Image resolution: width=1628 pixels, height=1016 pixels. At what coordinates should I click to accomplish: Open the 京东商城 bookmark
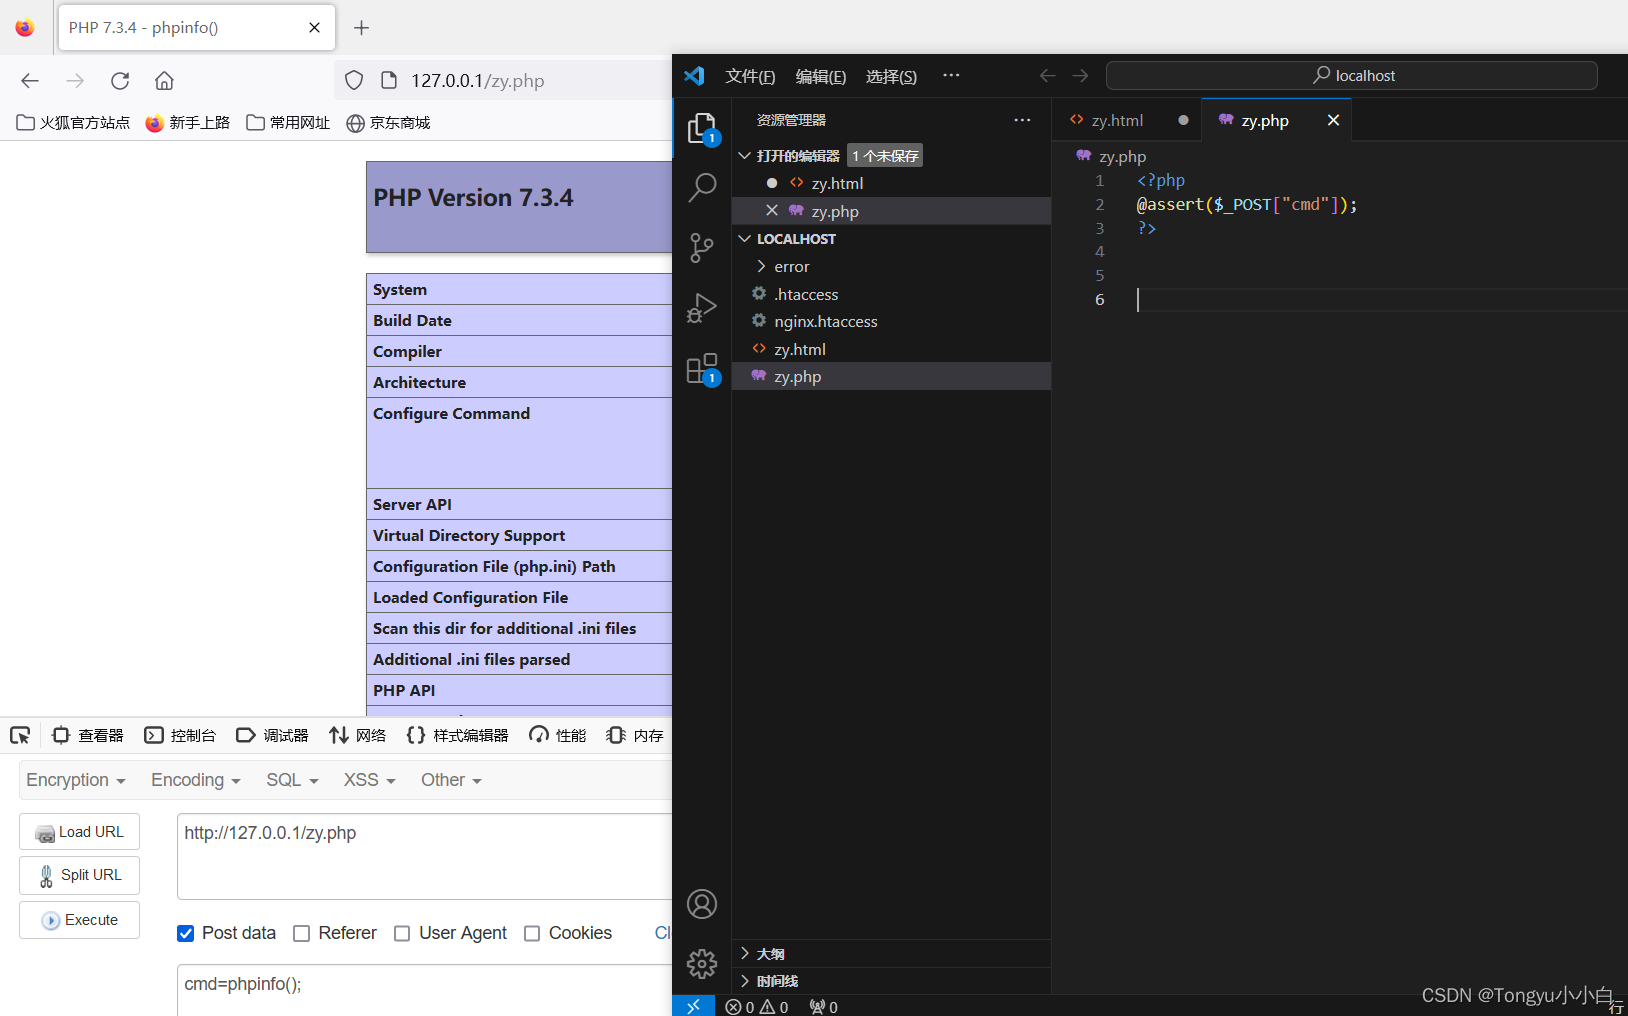coord(388,123)
